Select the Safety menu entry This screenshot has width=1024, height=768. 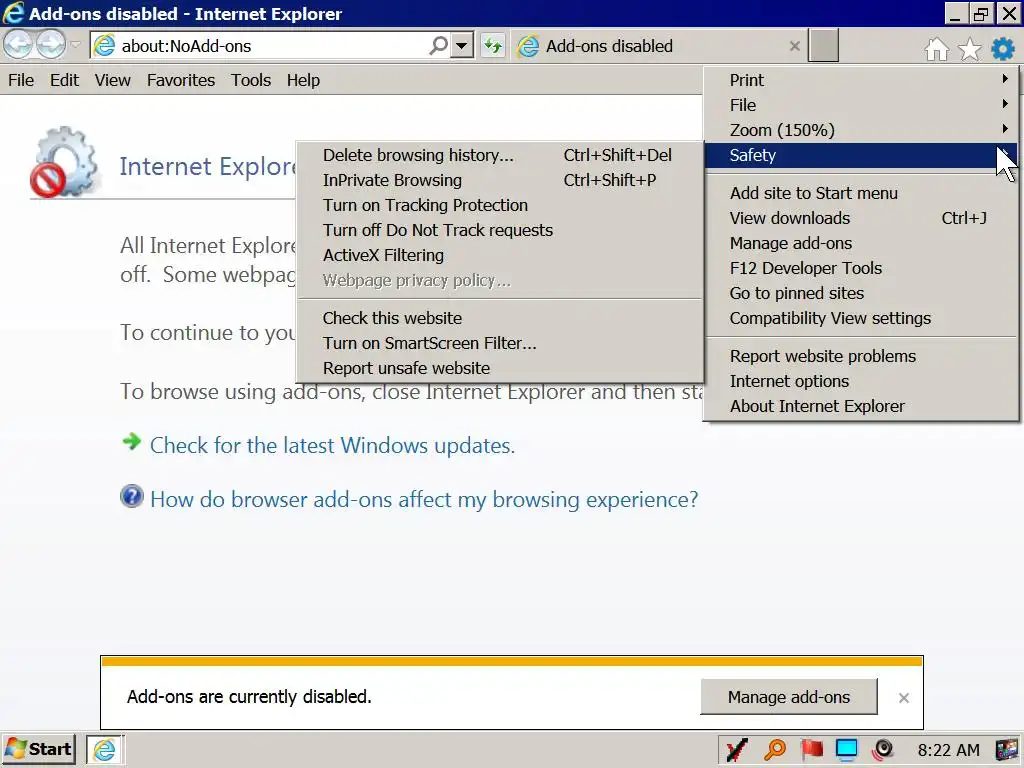click(861, 155)
